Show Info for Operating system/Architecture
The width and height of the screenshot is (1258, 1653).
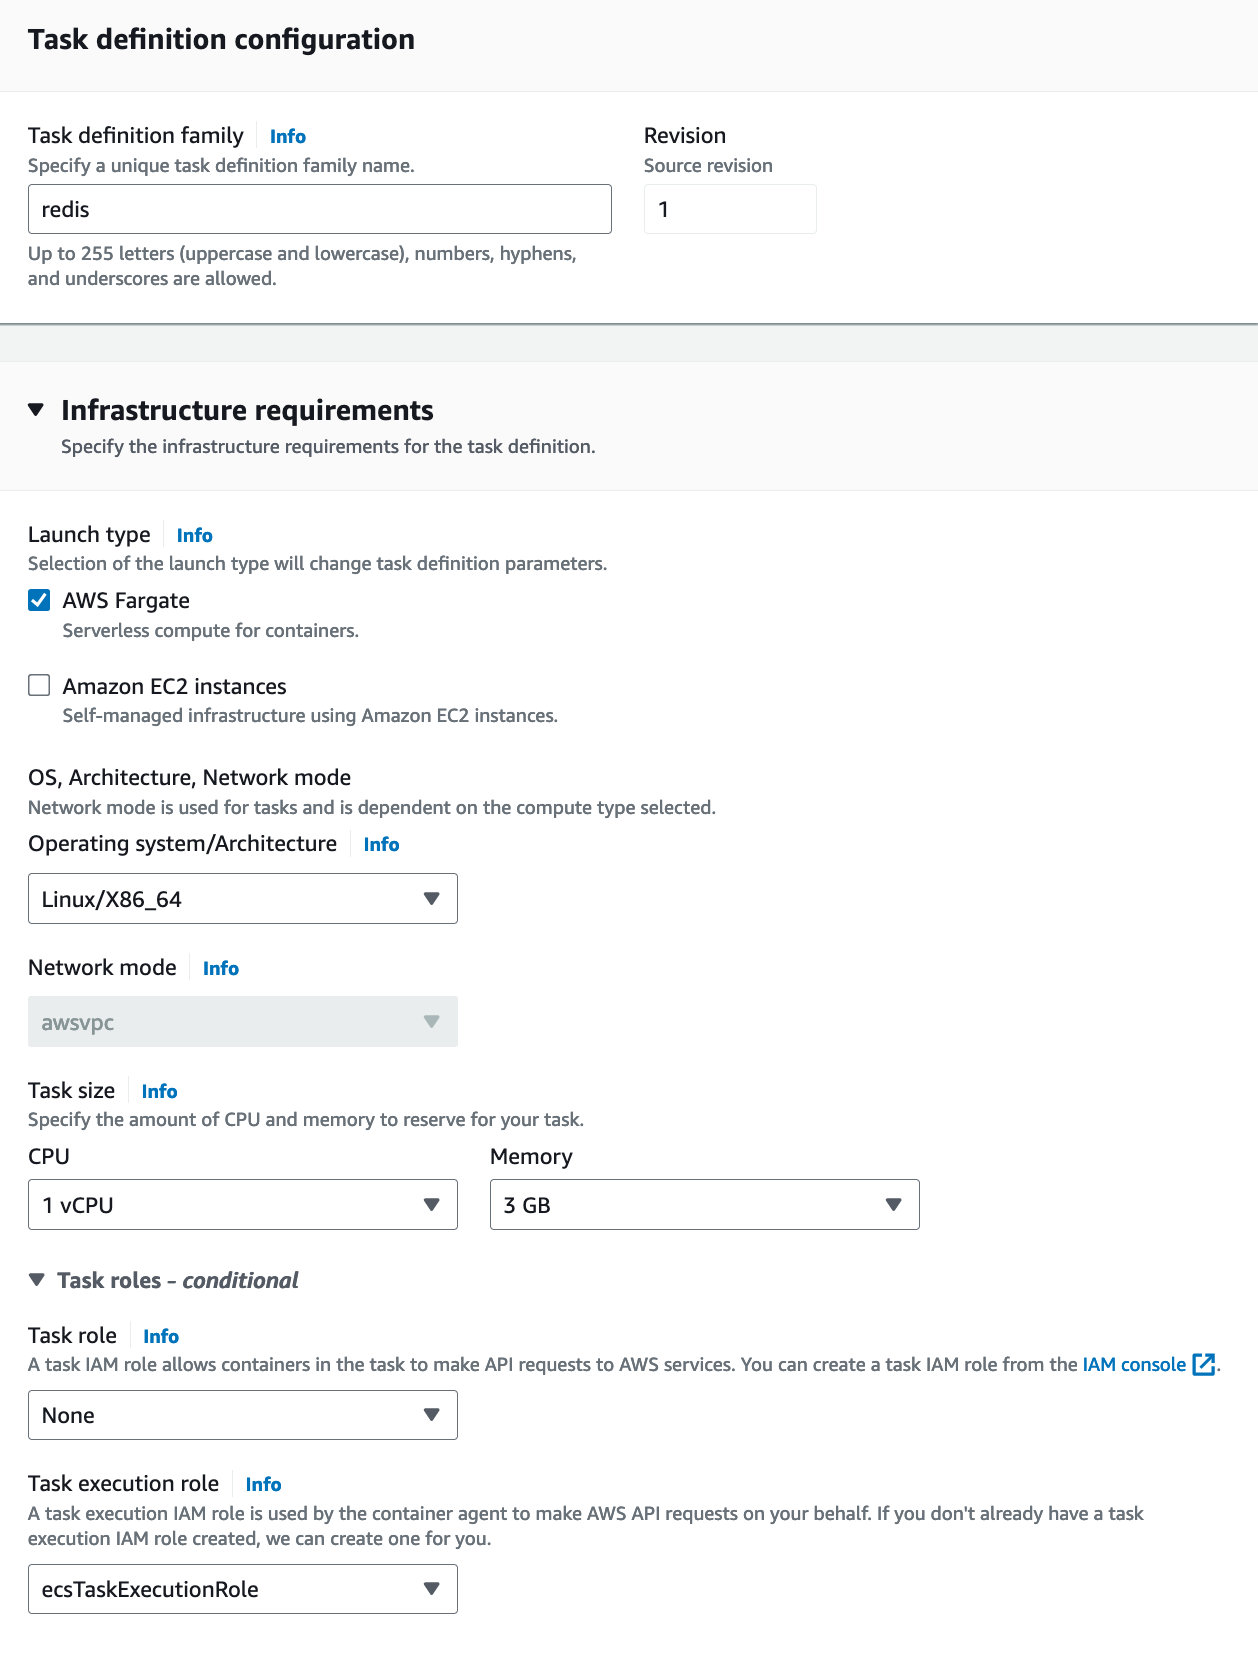click(381, 845)
